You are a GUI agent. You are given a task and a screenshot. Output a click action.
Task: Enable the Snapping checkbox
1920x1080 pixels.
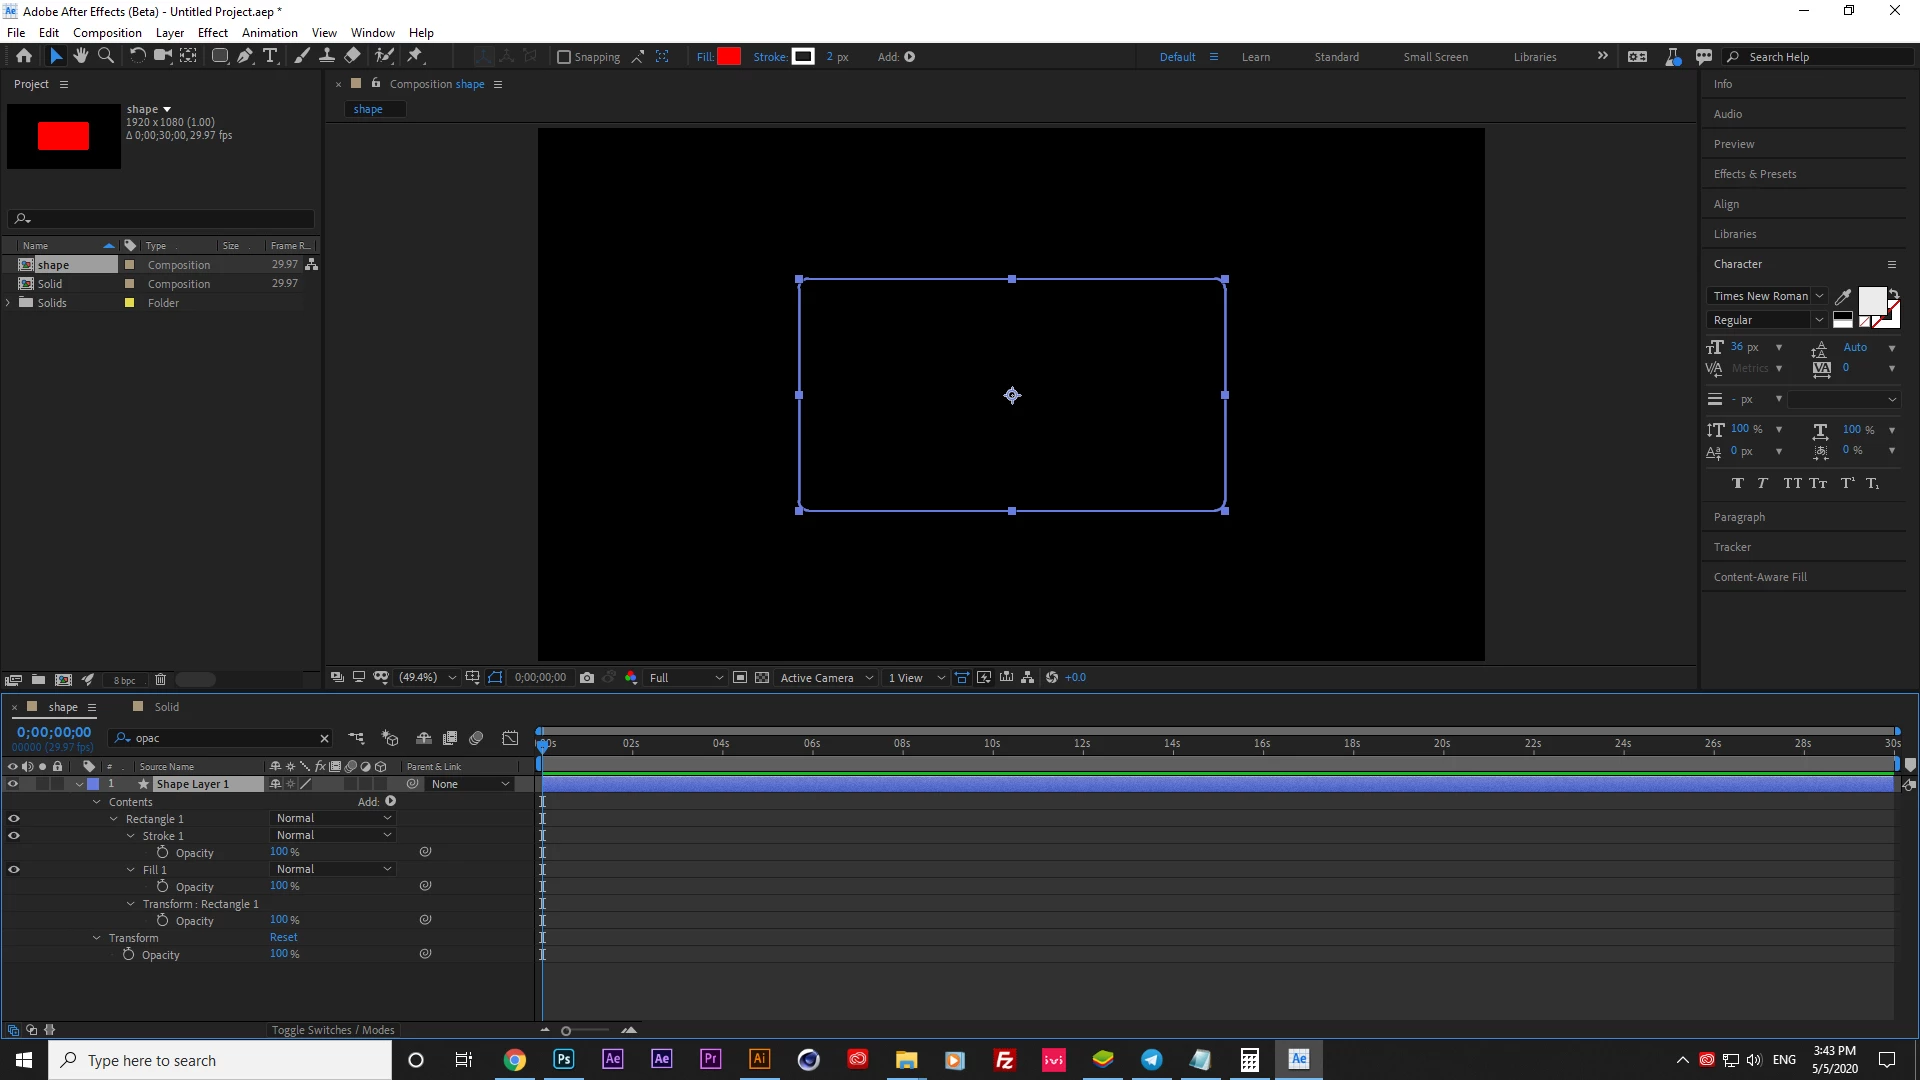564,57
